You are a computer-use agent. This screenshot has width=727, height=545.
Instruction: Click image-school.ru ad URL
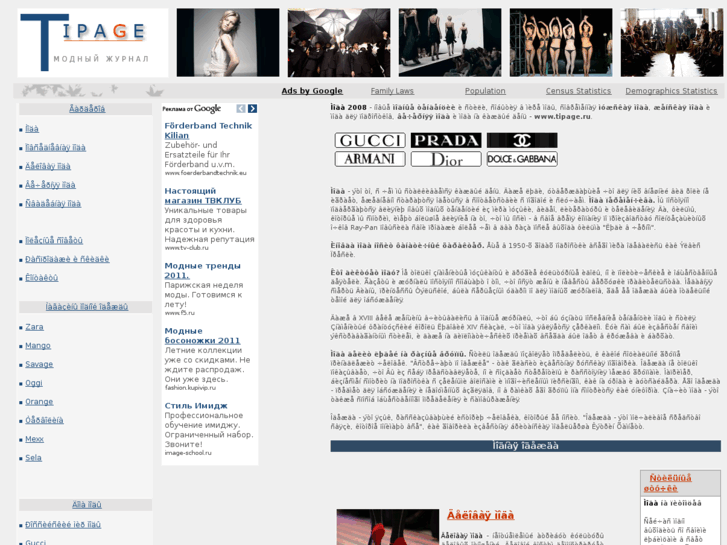(188, 453)
